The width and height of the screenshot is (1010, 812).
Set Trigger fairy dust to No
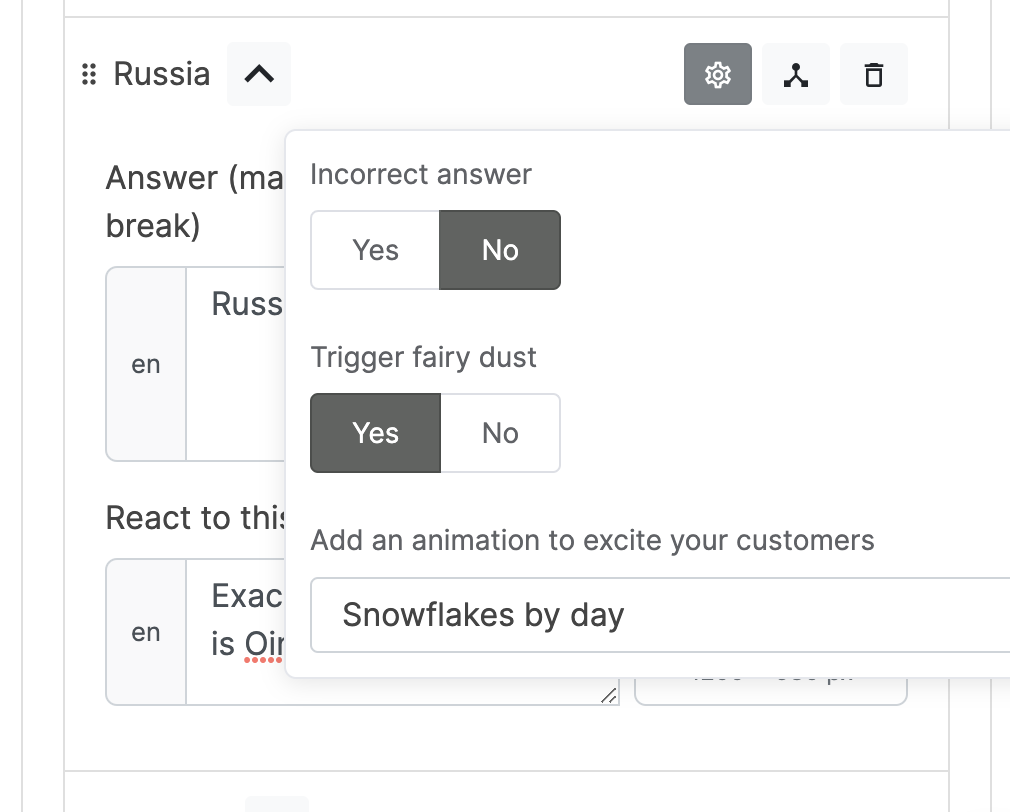click(x=500, y=433)
